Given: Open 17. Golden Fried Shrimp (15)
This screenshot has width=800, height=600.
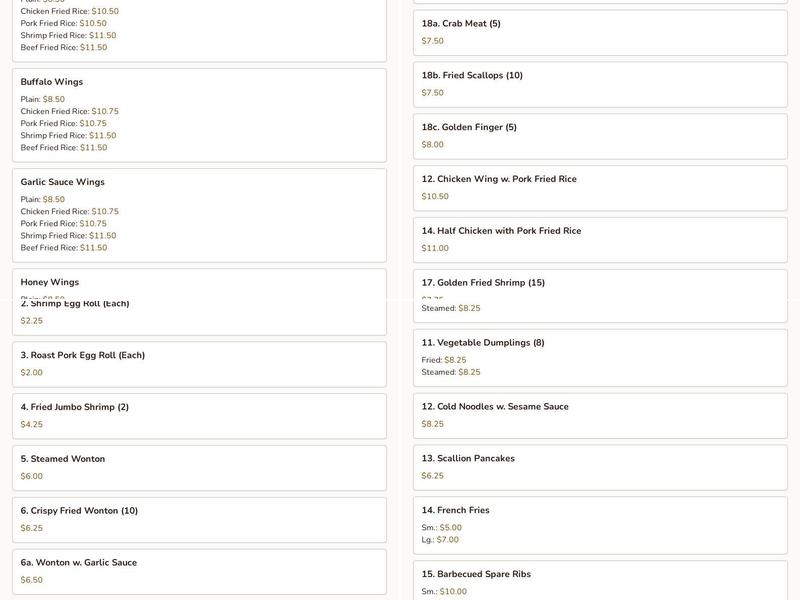Looking at the screenshot, I should pyautogui.click(x=600, y=283).
